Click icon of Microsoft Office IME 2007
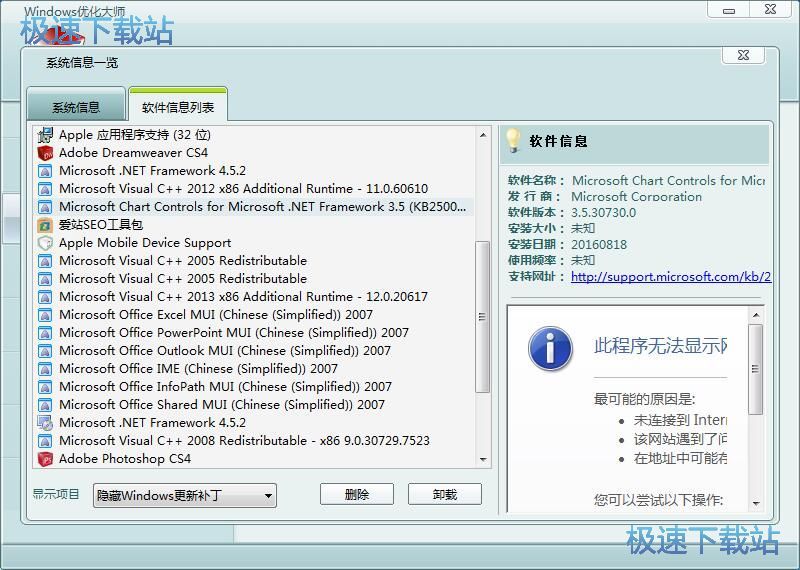The width and height of the screenshot is (800, 570). tap(45, 369)
